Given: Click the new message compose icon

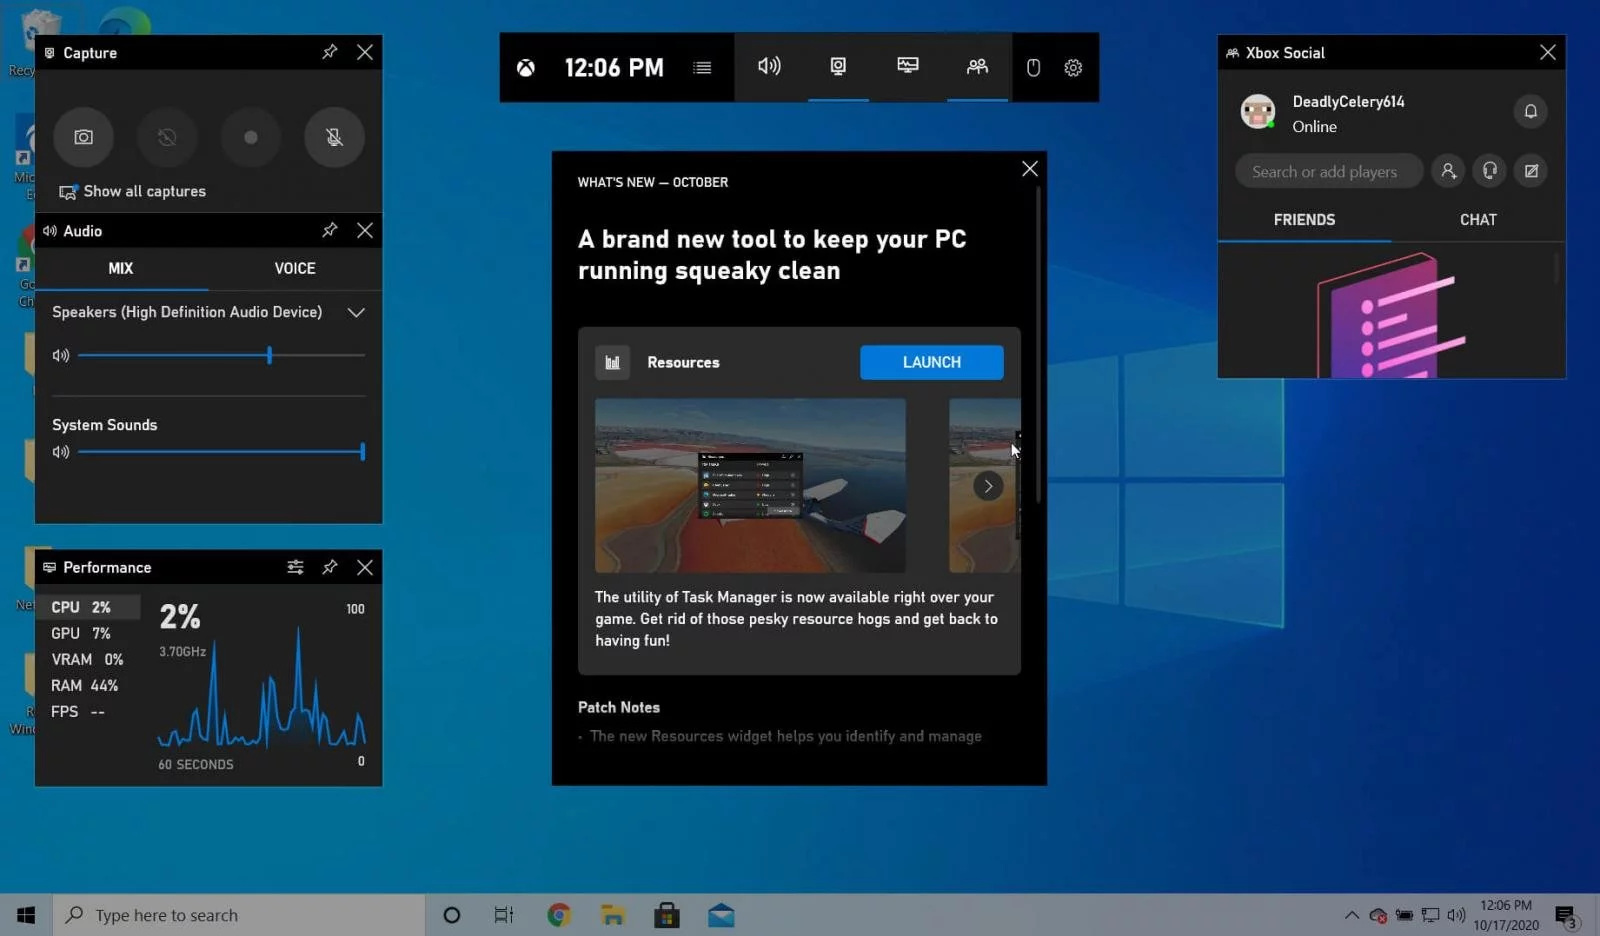Looking at the screenshot, I should click(1531, 171).
